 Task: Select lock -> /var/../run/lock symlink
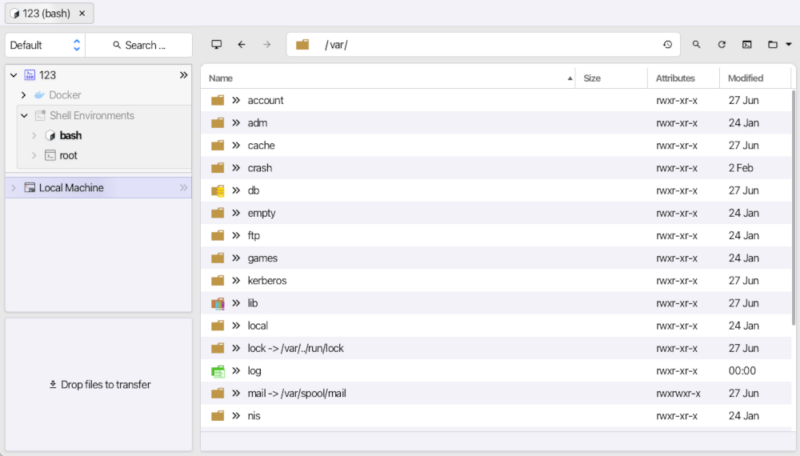pyautogui.click(x=295, y=348)
